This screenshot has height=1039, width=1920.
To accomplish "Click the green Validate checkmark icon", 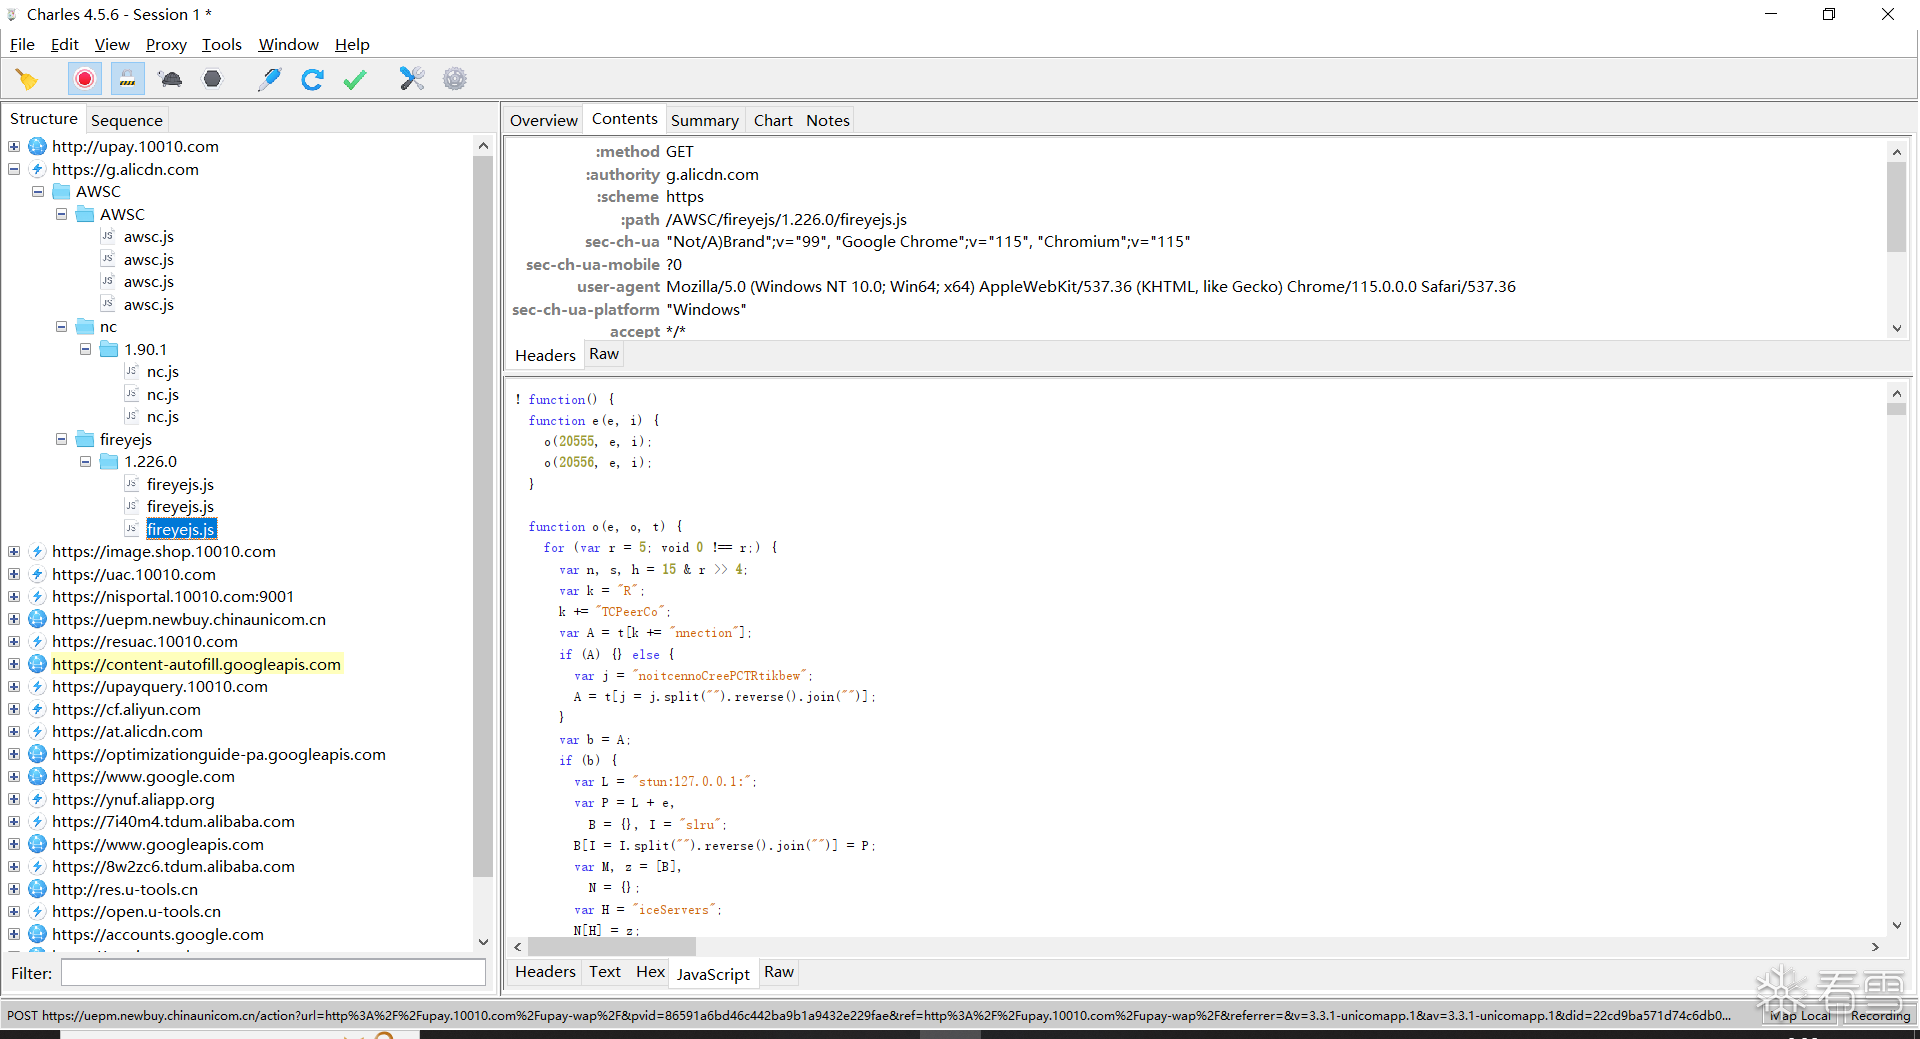I will 355,79.
